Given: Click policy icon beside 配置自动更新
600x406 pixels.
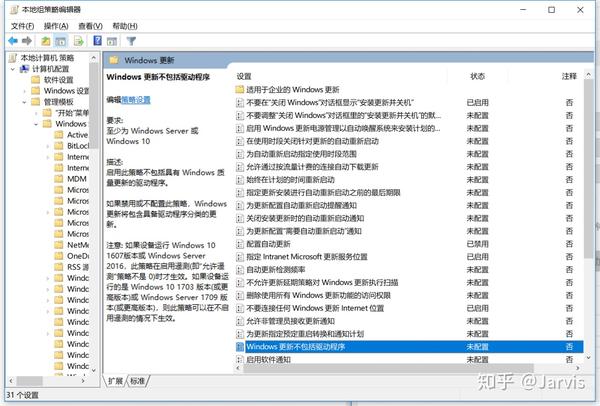Looking at the screenshot, I should point(240,244).
